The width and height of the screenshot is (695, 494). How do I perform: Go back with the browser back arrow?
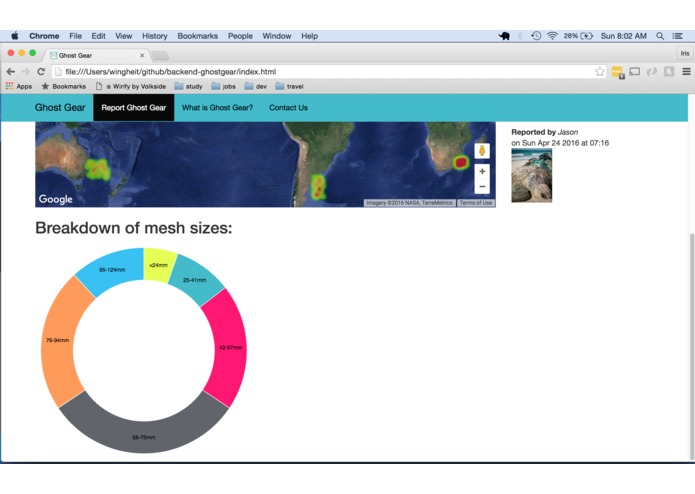(x=11, y=71)
